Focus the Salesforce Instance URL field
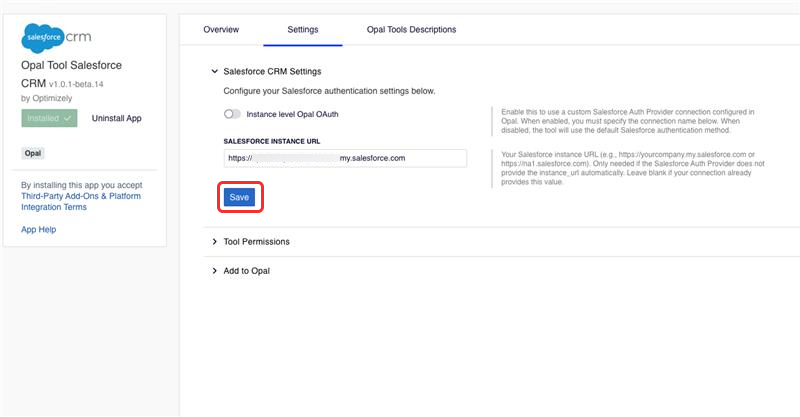 [x=345, y=158]
